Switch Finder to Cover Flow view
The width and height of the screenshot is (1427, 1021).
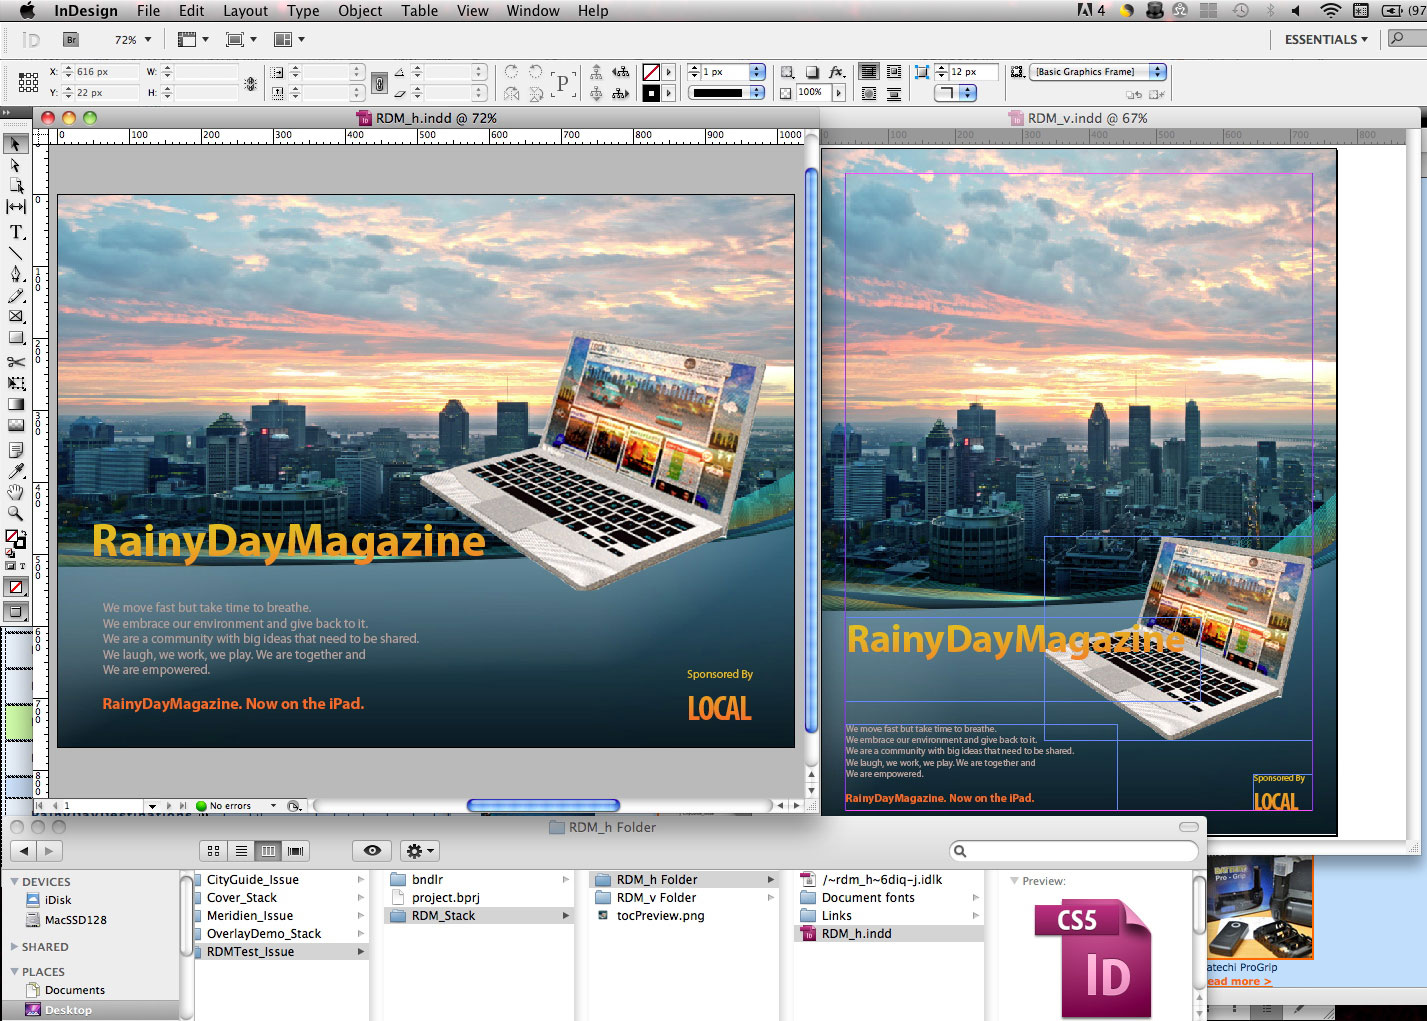click(295, 851)
